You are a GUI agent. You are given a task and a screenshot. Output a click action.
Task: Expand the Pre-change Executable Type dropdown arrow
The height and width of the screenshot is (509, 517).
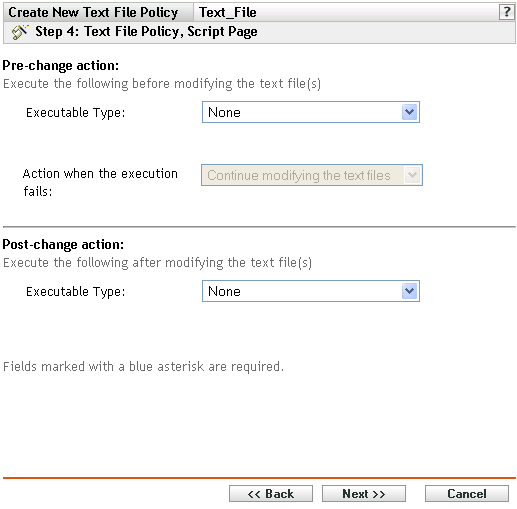(x=410, y=112)
